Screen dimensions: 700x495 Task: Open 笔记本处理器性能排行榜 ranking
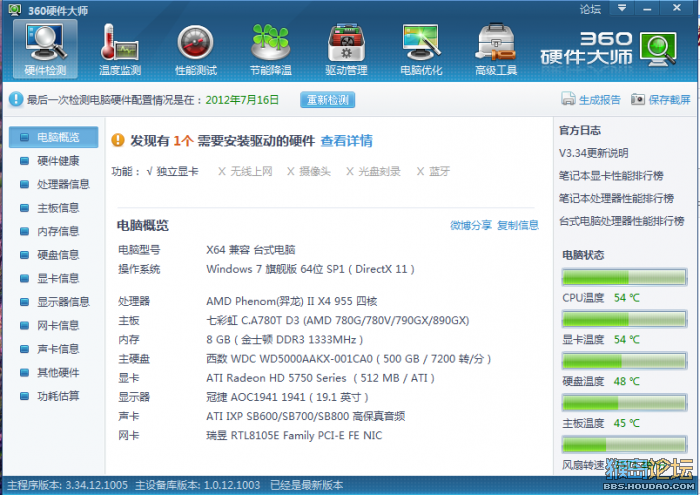pos(616,198)
